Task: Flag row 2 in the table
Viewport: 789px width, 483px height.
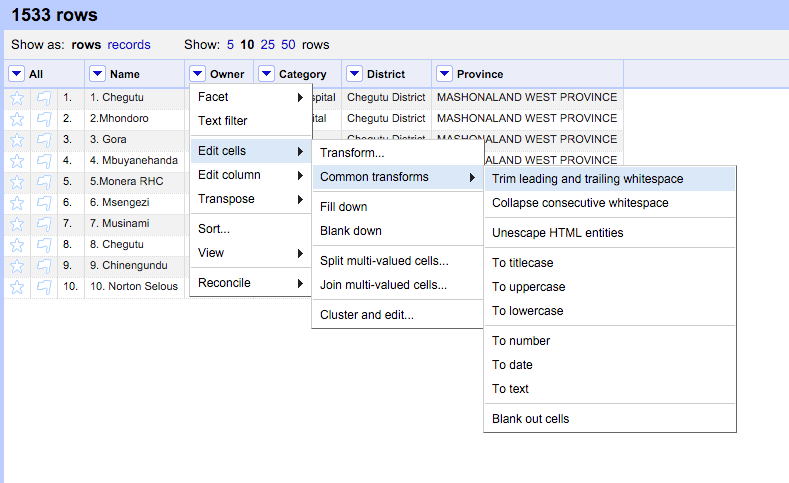Action: tap(43, 118)
